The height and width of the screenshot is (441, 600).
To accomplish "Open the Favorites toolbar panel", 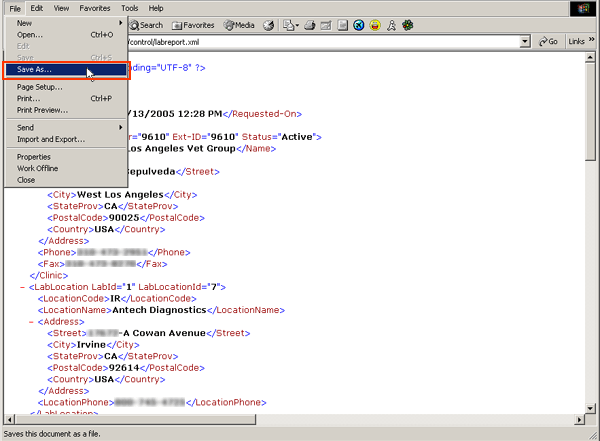I will (x=193, y=26).
